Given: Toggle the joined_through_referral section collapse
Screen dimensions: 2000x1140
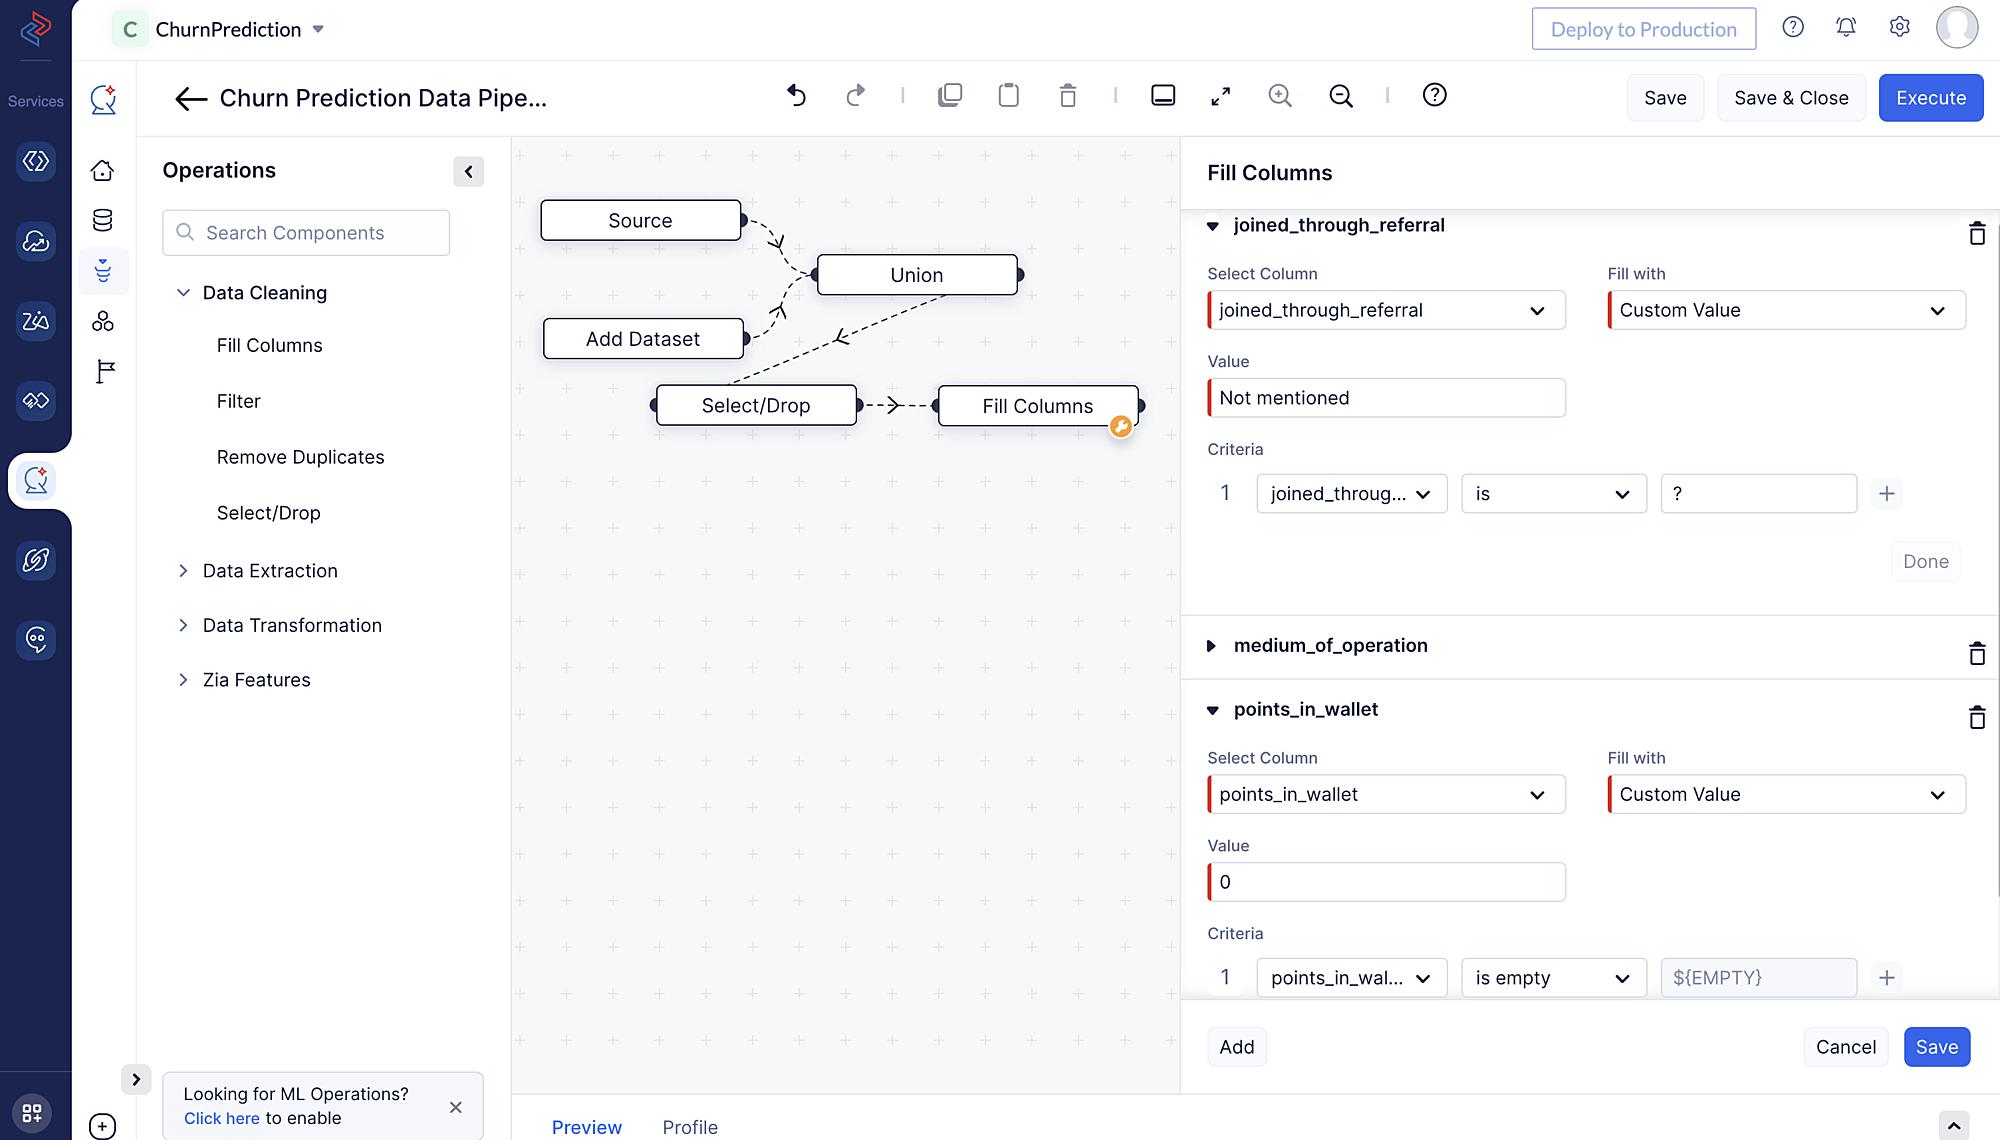Looking at the screenshot, I should (1214, 225).
